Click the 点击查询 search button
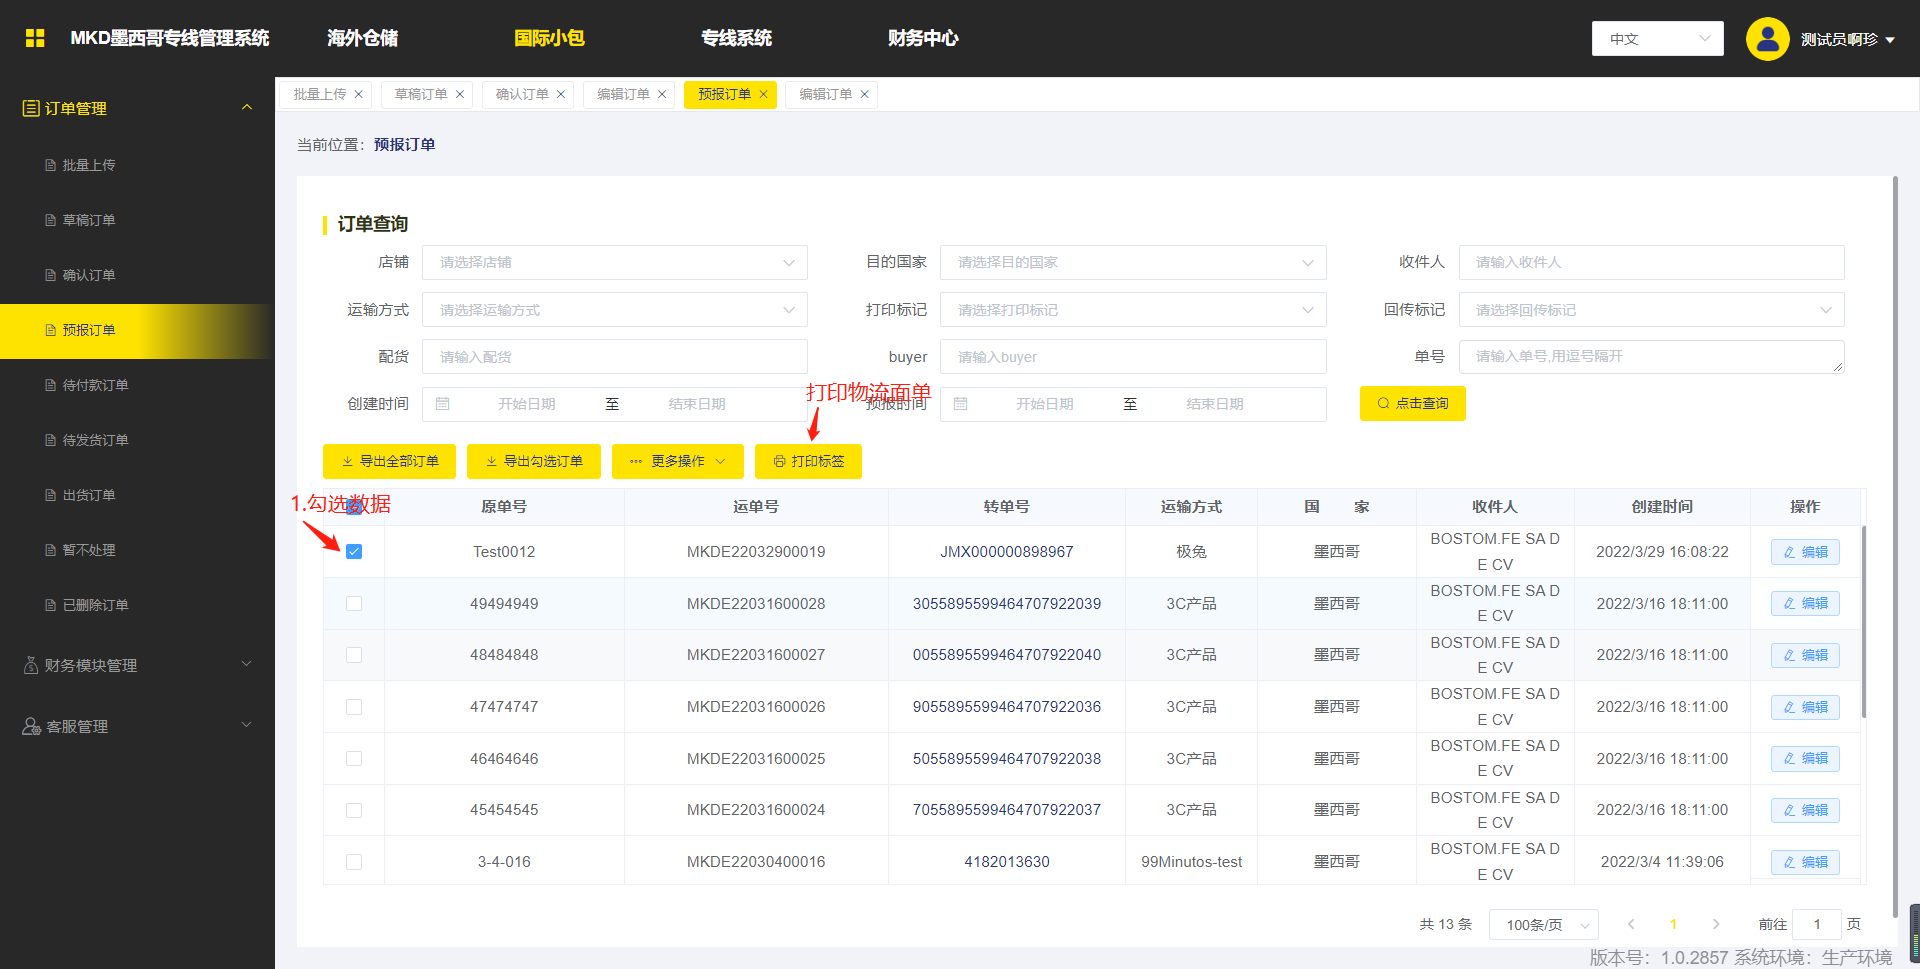Viewport: 1920px width, 969px height. click(1412, 403)
